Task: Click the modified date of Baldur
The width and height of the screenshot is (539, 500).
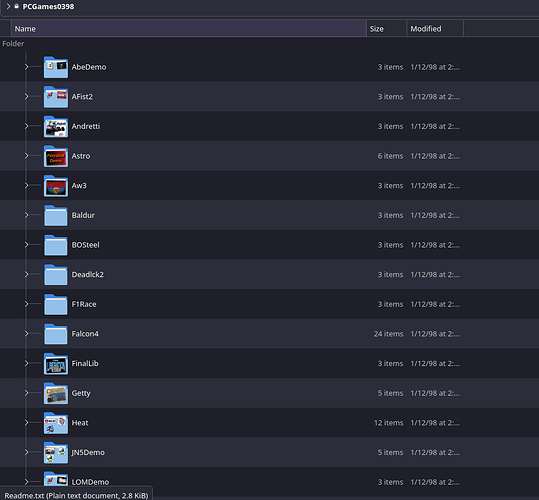Action: tap(435, 215)
